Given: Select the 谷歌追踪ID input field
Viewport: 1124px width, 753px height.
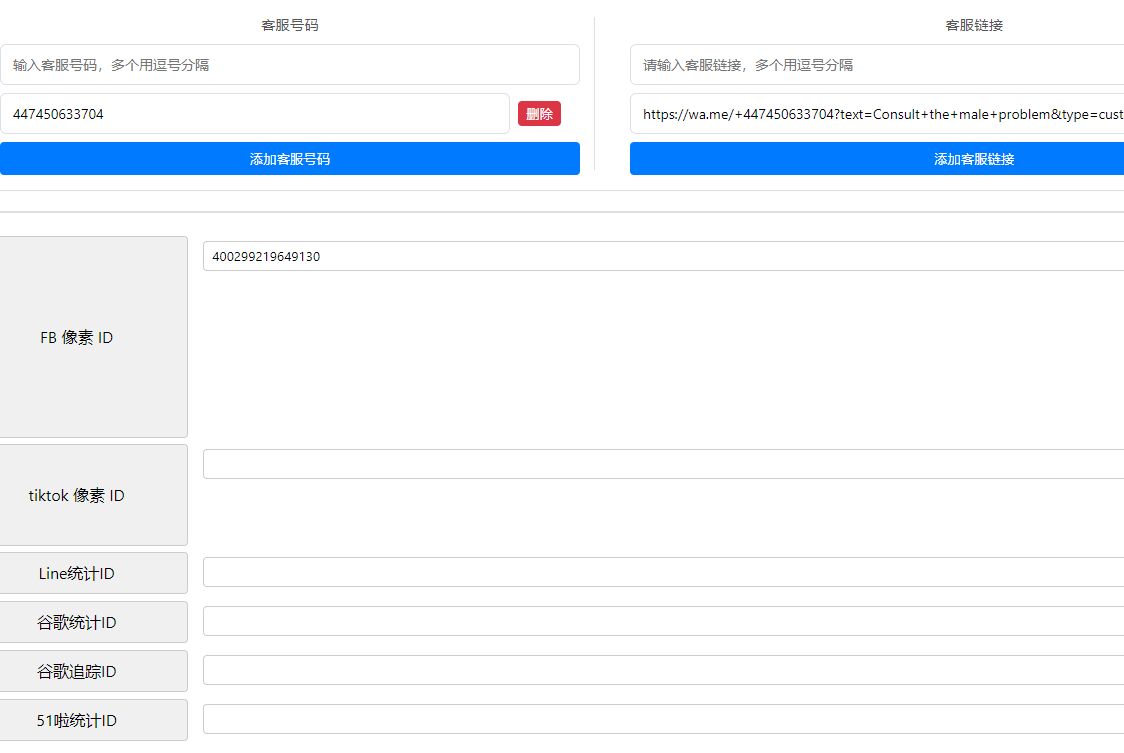Looking at the screenshot, I should [662, 670].
